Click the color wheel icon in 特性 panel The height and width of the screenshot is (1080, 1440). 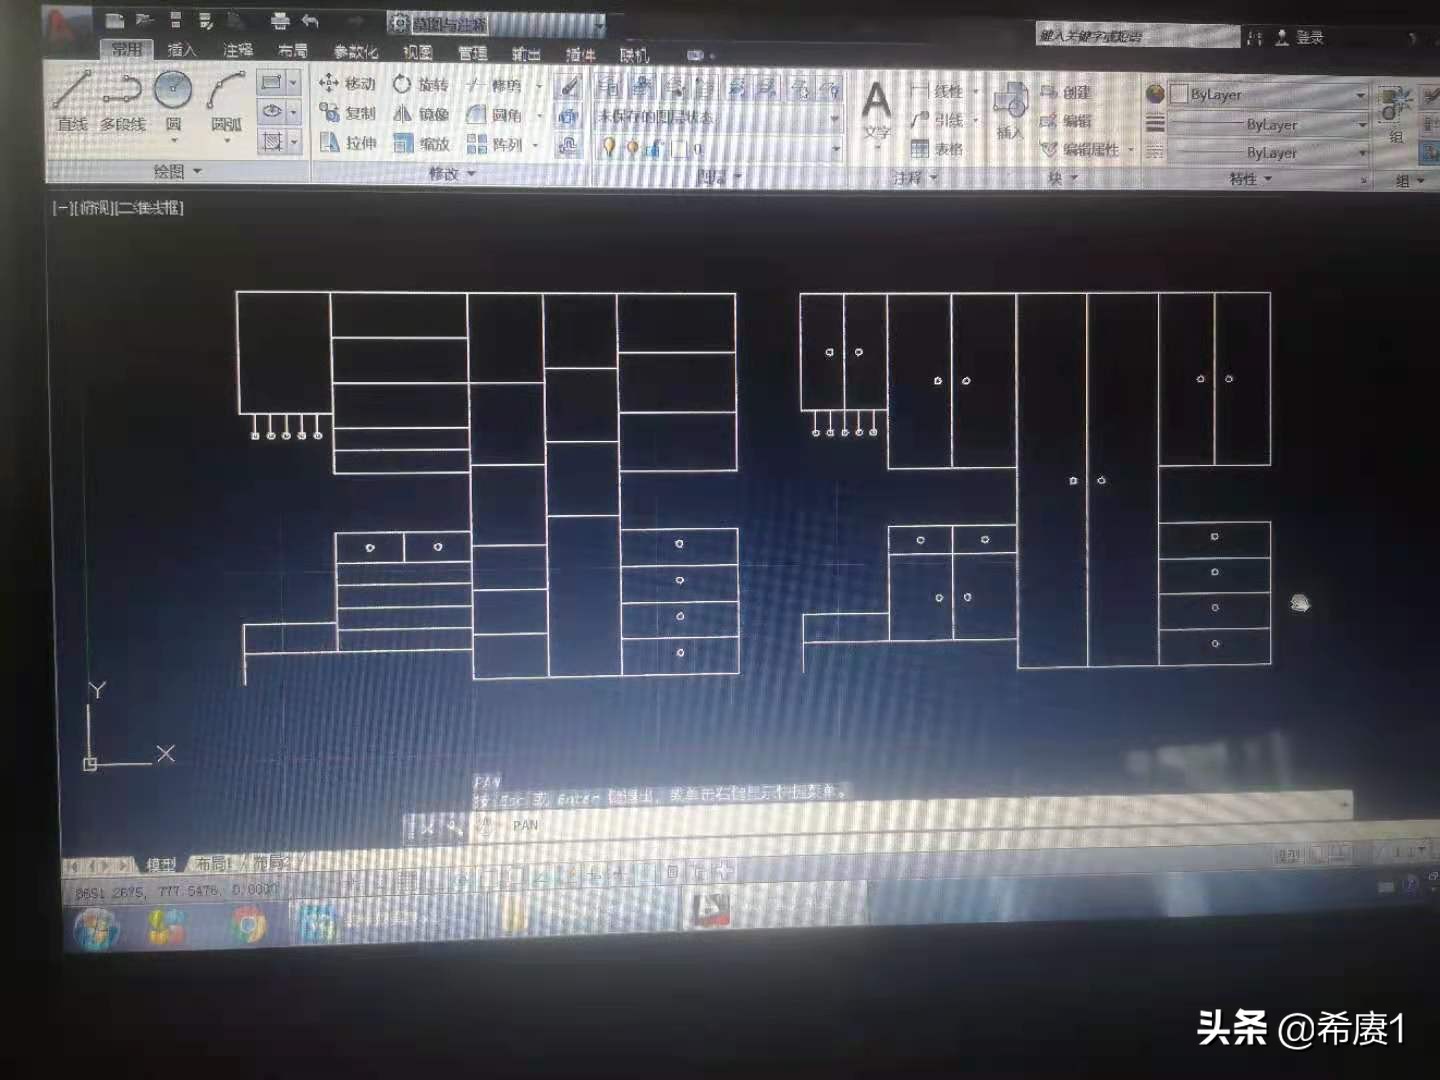coord(1155,94)
